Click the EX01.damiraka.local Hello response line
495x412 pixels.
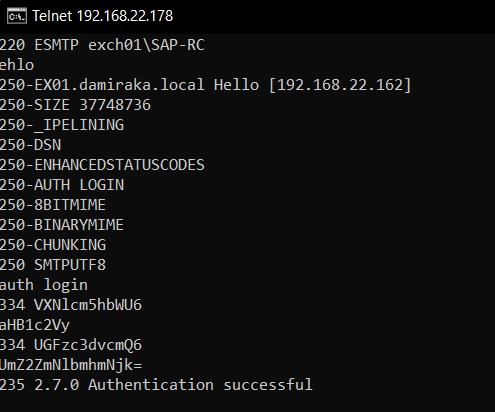pos(206,85)
